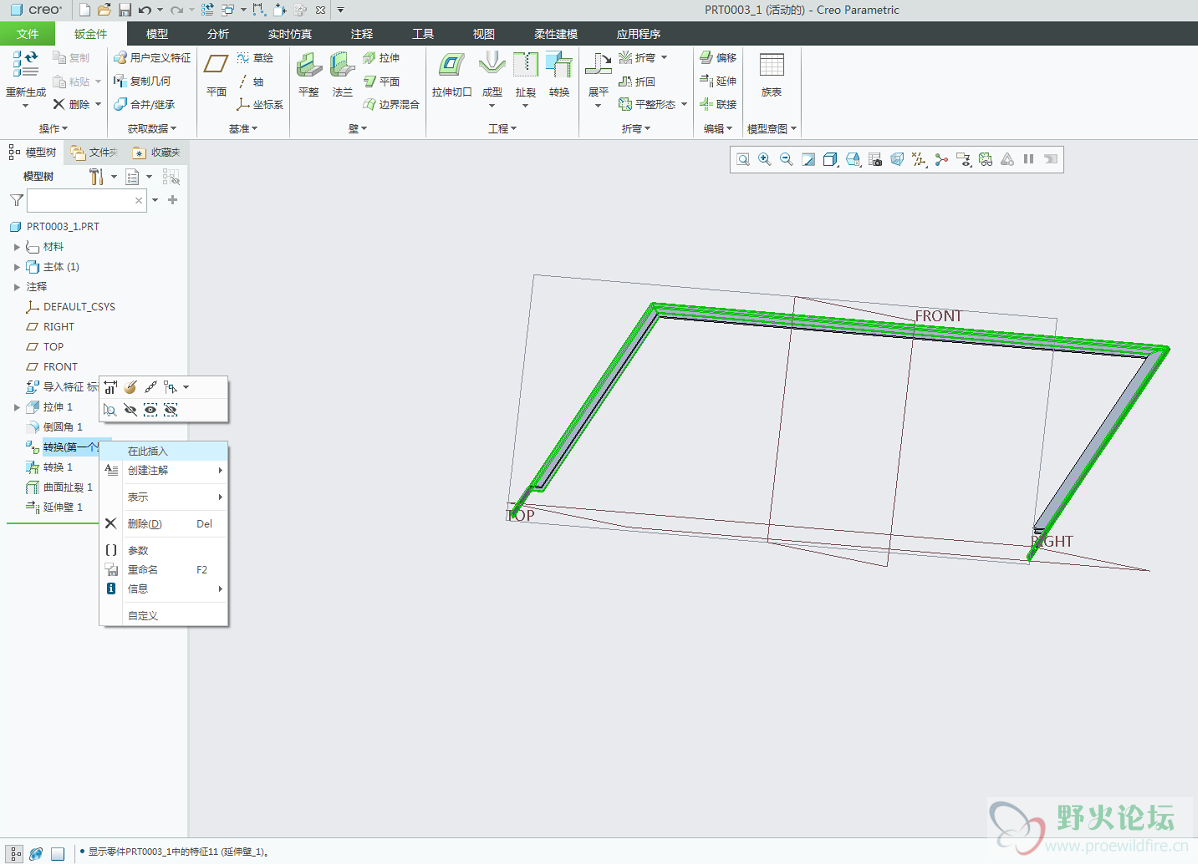Click the Show (eye) icon in mini toolbar
The height and width of the screenshot is (864, 1198).
(x=151, y=410)
